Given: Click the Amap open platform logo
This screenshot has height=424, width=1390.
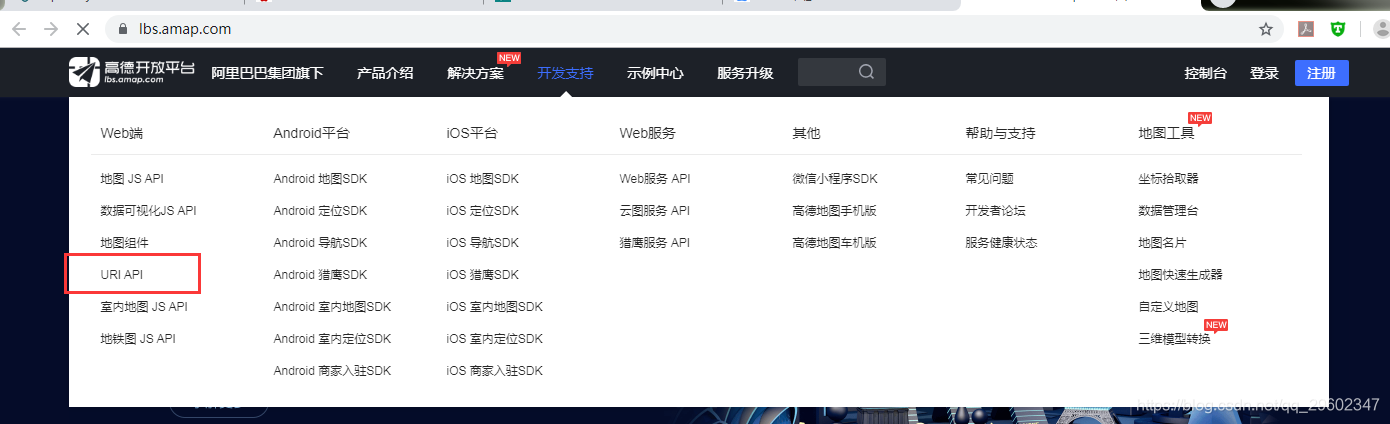Looking at the screenshot, I should [131, 72].
